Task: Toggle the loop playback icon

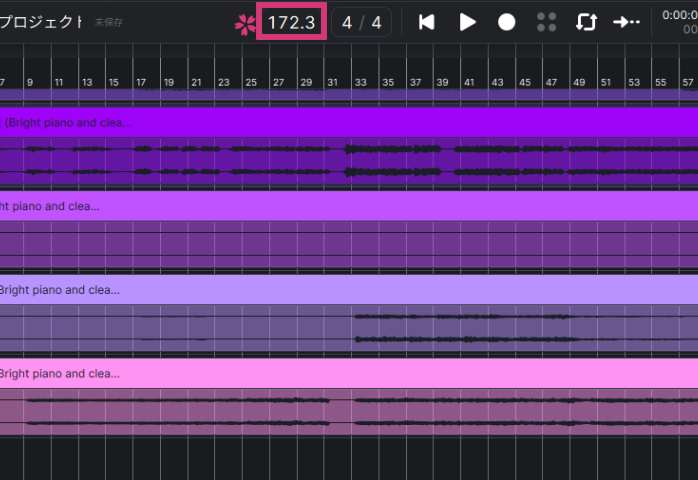Action: pos(586,22)
